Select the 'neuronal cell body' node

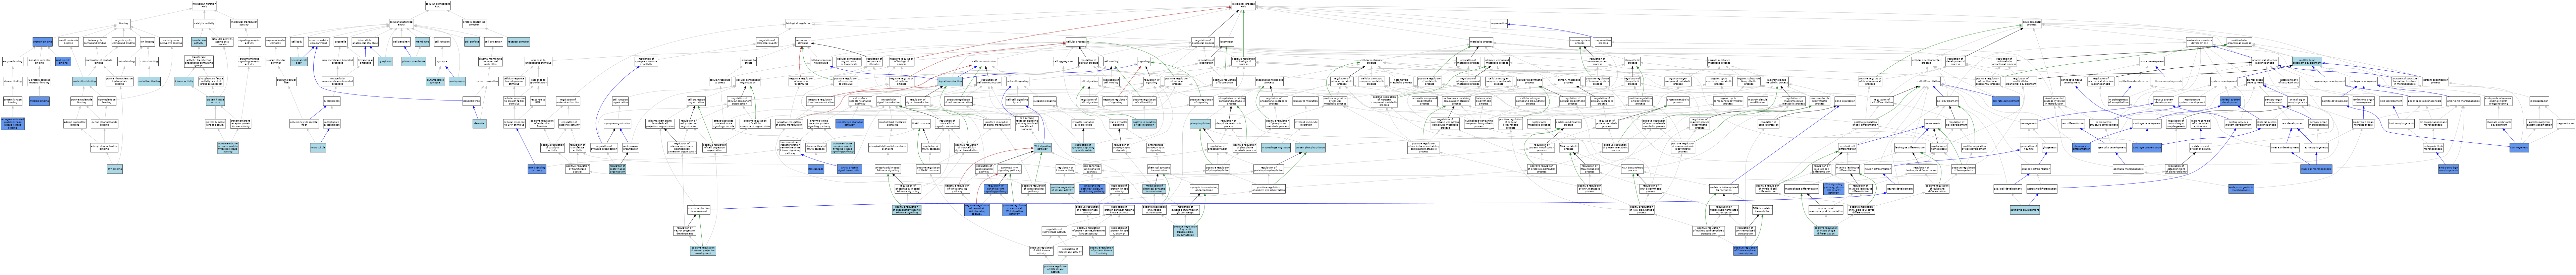point(299,62)
